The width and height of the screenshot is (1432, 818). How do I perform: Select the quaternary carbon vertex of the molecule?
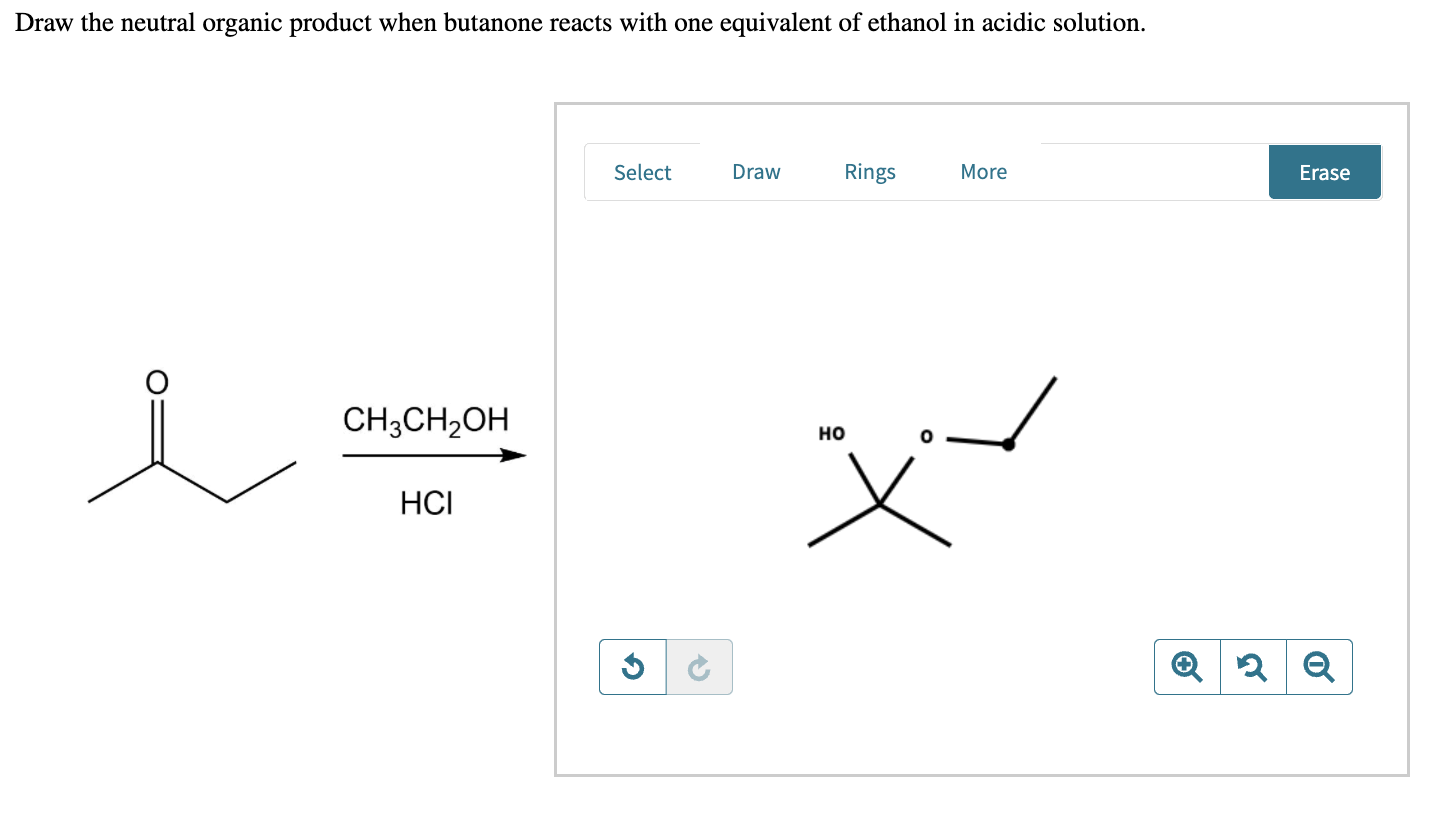(x=878, y=503)
